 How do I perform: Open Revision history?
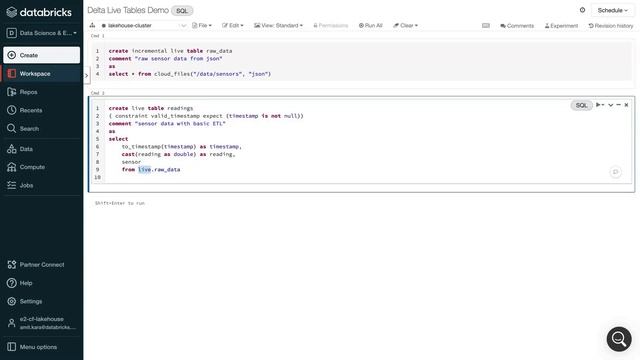tap(611, 26)
